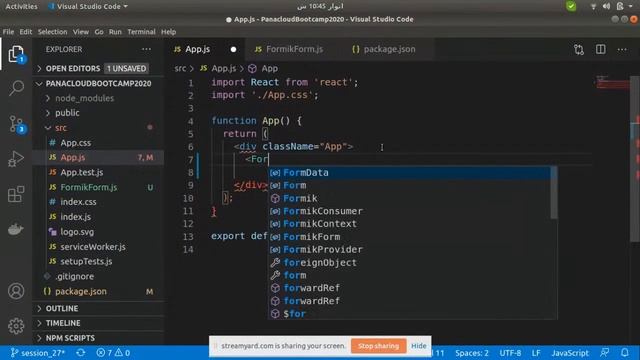The image size is (640, 360).
Task: Open the Terminal menu
Action: [141, 31]
